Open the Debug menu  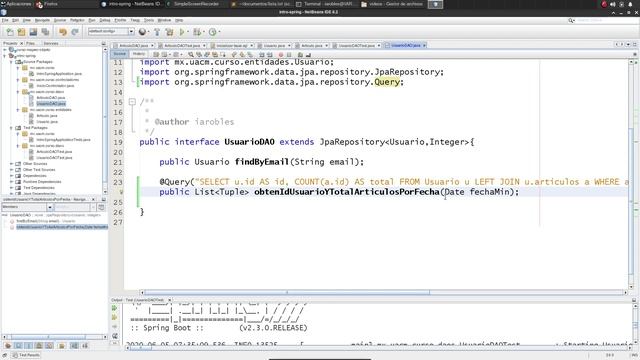(x=105, y=20)
